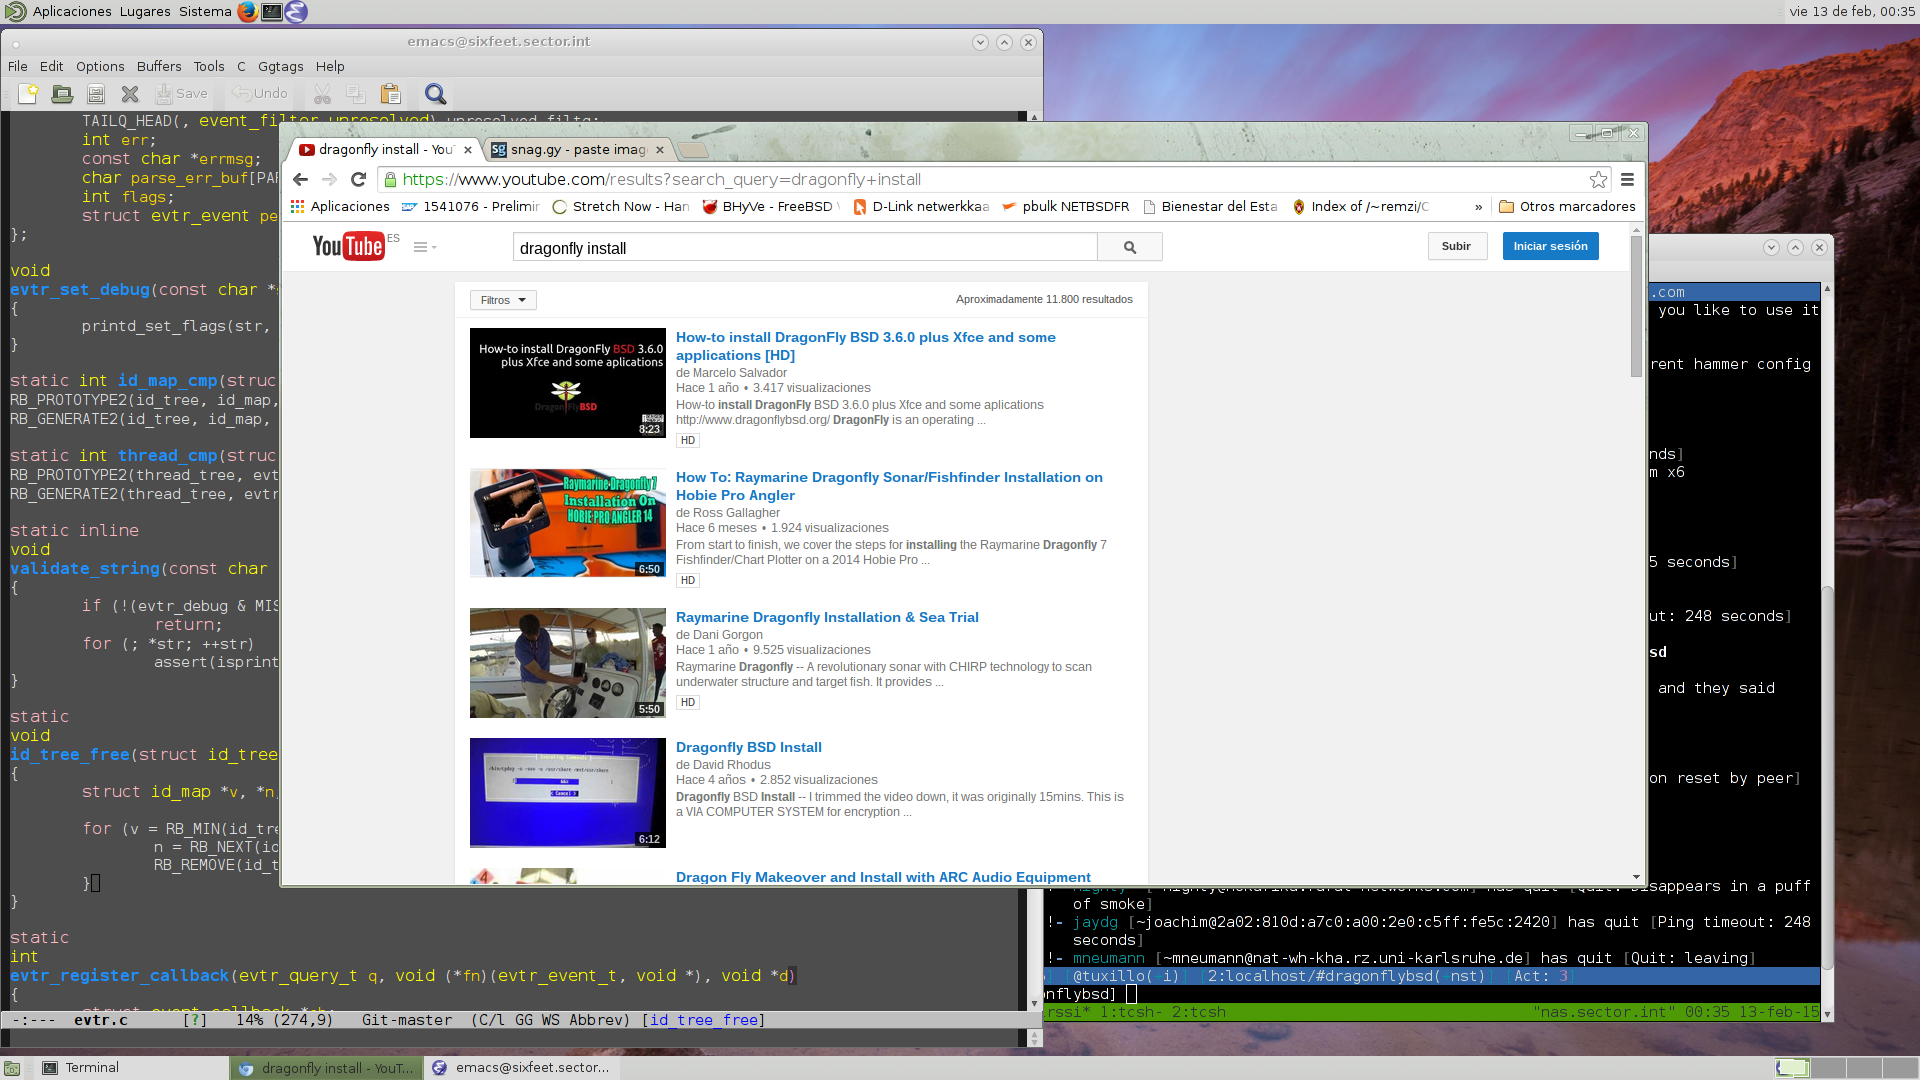Open Chrome's hamburger menu
Image resolution: width=1920 pixels, height=1080 pixels.
[1627, 180]
